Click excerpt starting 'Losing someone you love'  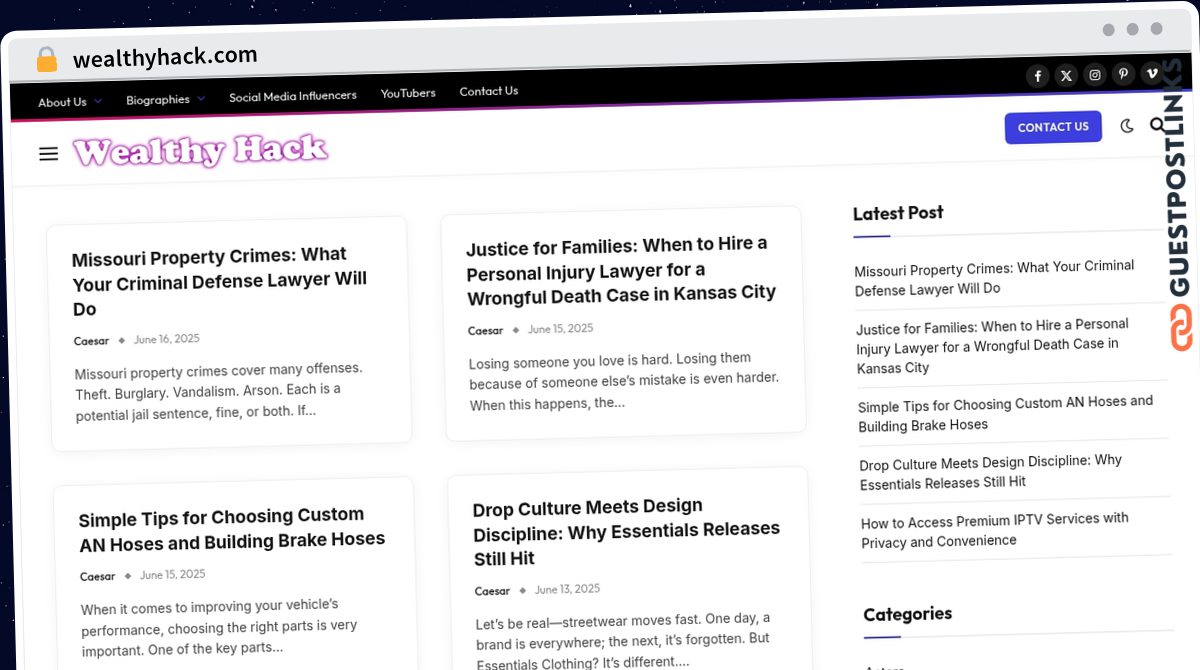(x=623, y=381)
